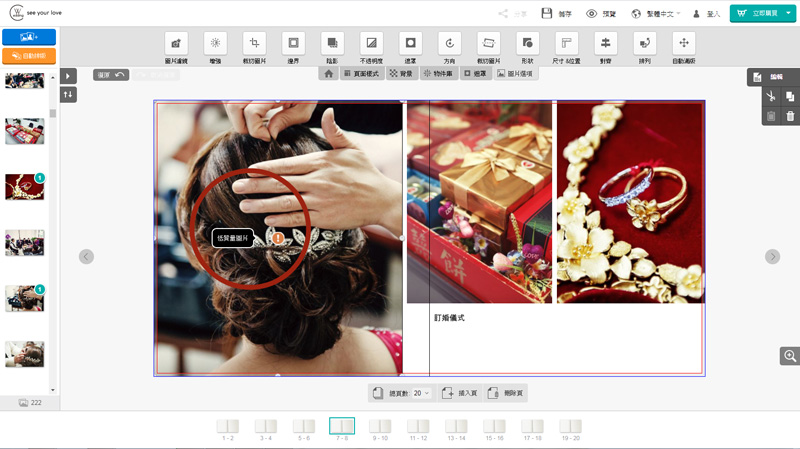Screen dimensions: 800x449
Task: Open the align (對齊) tool
Action: coord(604,43)
